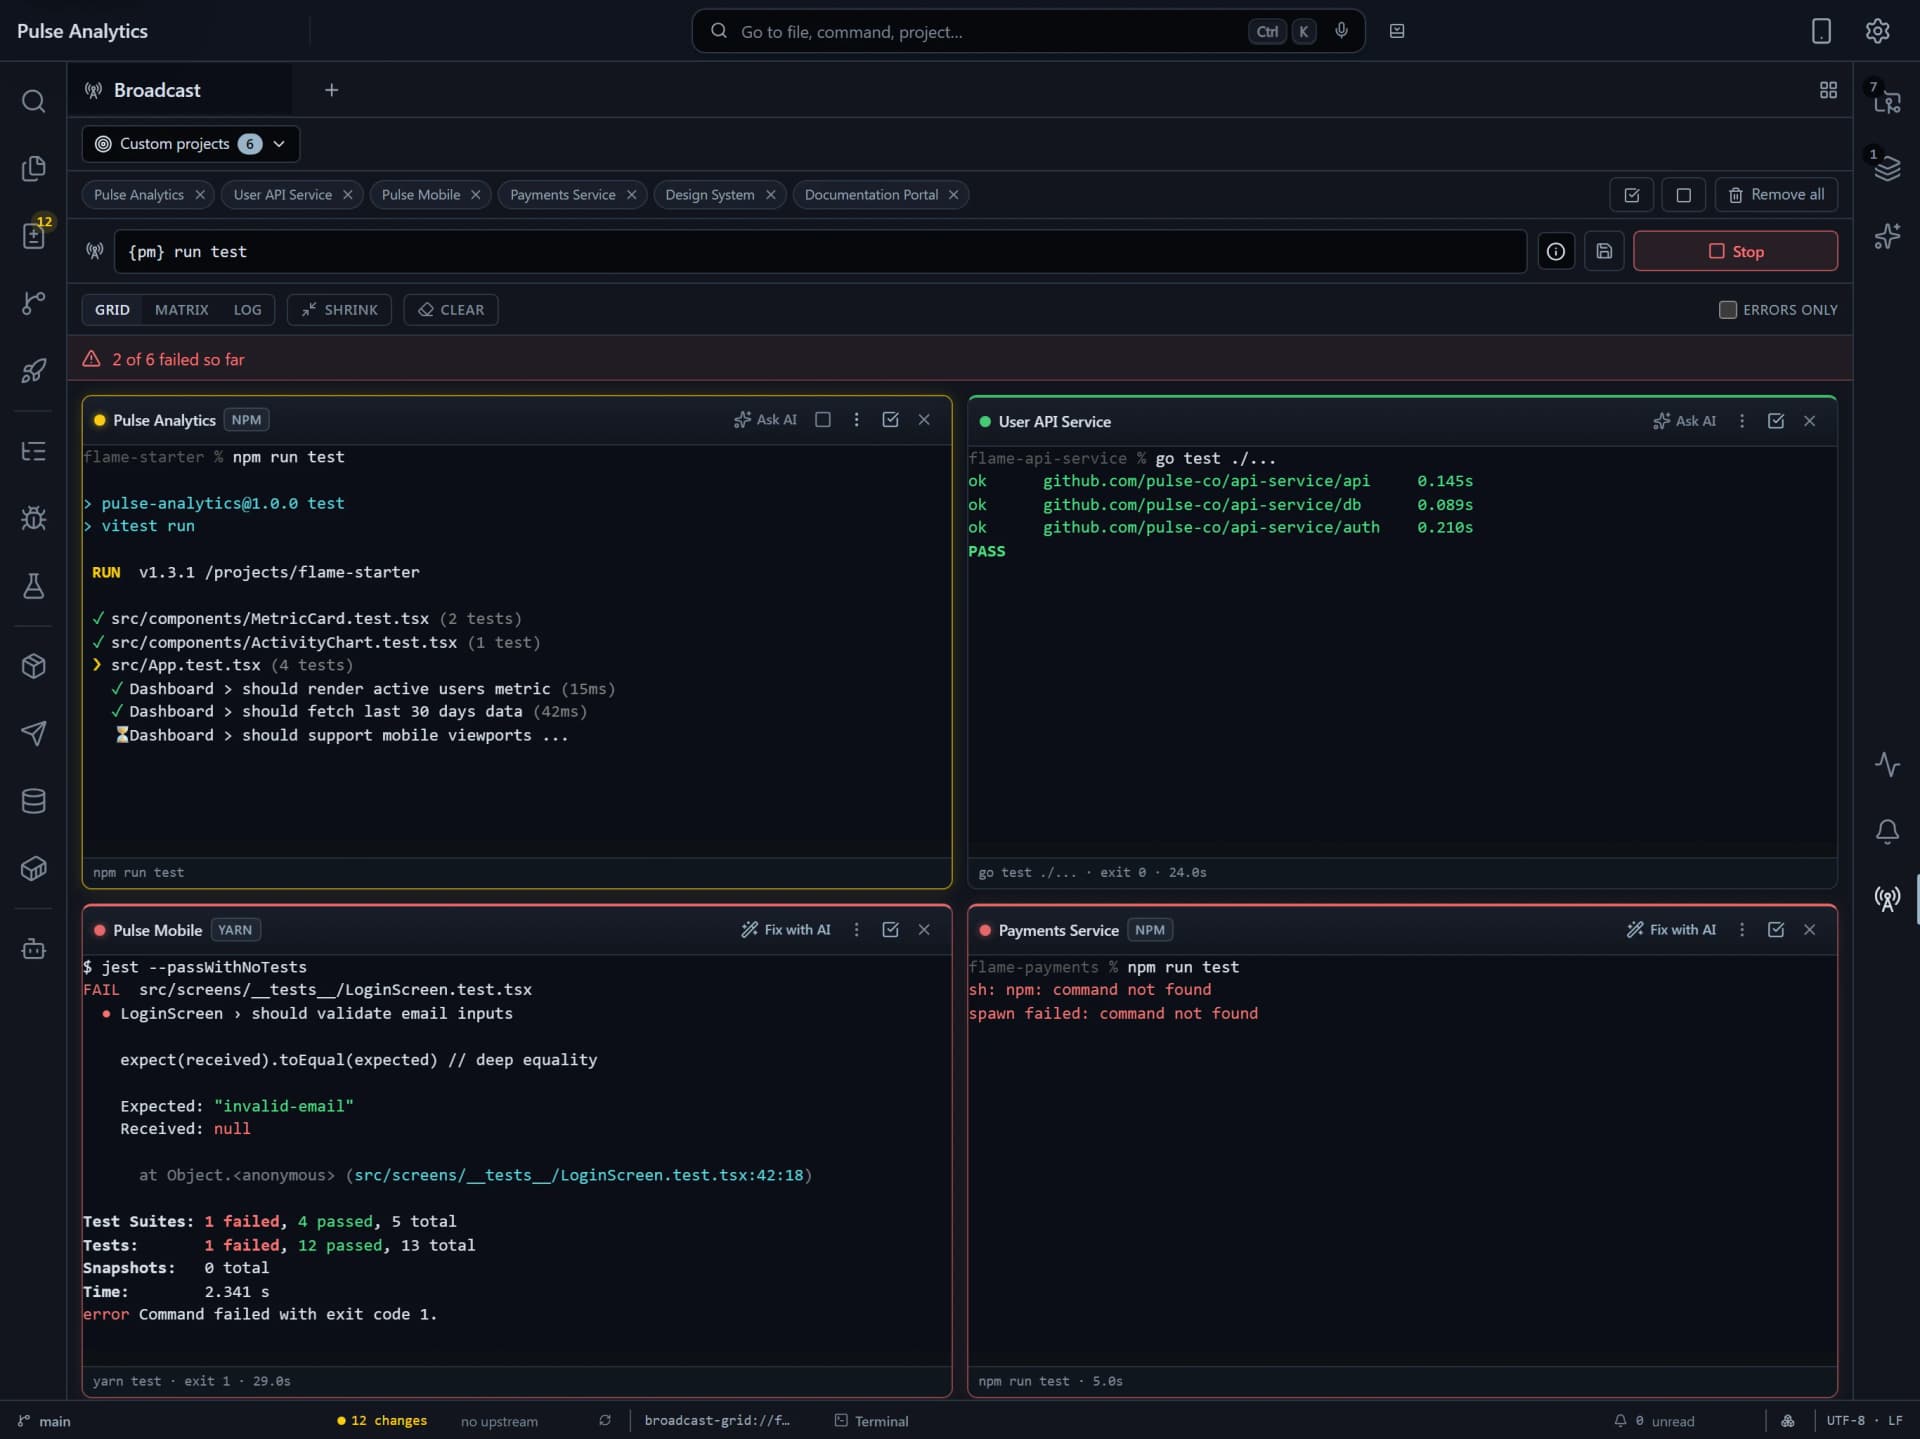Open the list tree sidebar icon

coord(33,451)
